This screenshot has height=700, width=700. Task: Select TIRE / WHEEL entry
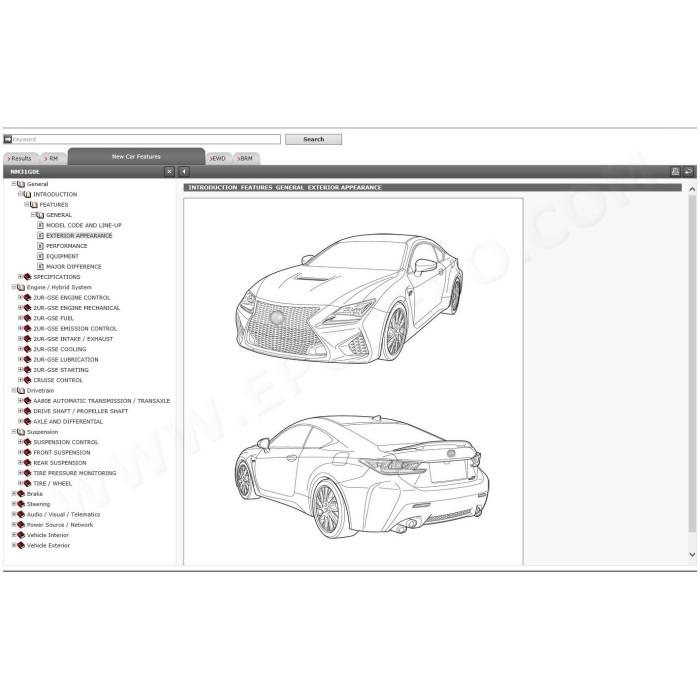click(52, 483)
